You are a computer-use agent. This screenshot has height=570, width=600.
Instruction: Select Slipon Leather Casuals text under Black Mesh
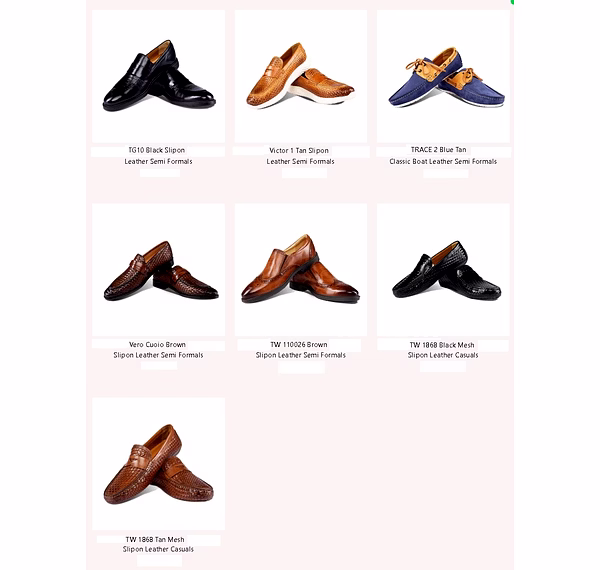[443, 355]
